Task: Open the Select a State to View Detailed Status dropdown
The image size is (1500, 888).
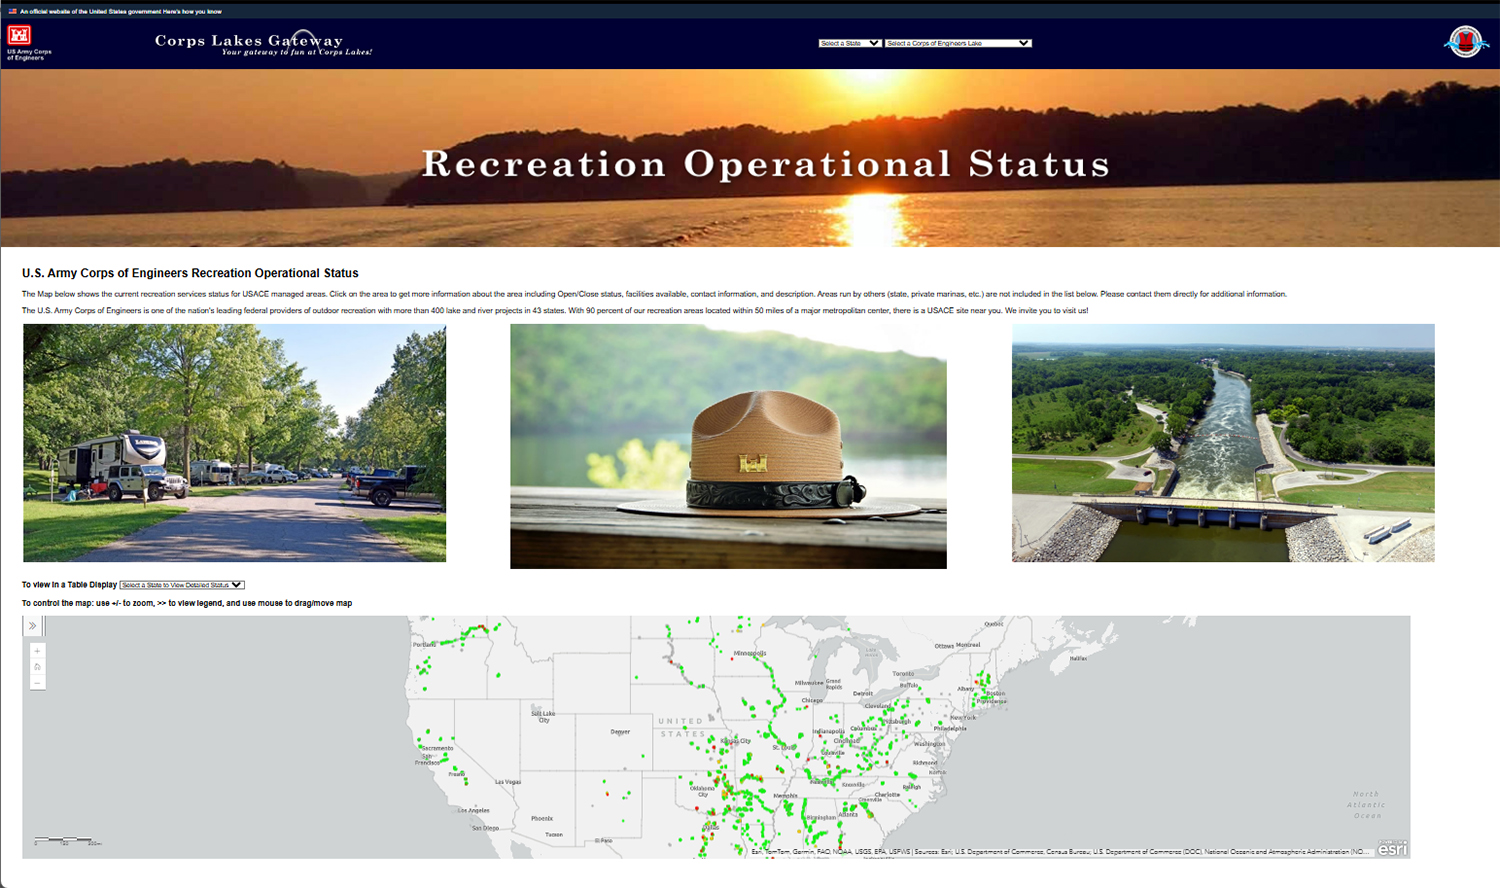Action: pos(180,585)
